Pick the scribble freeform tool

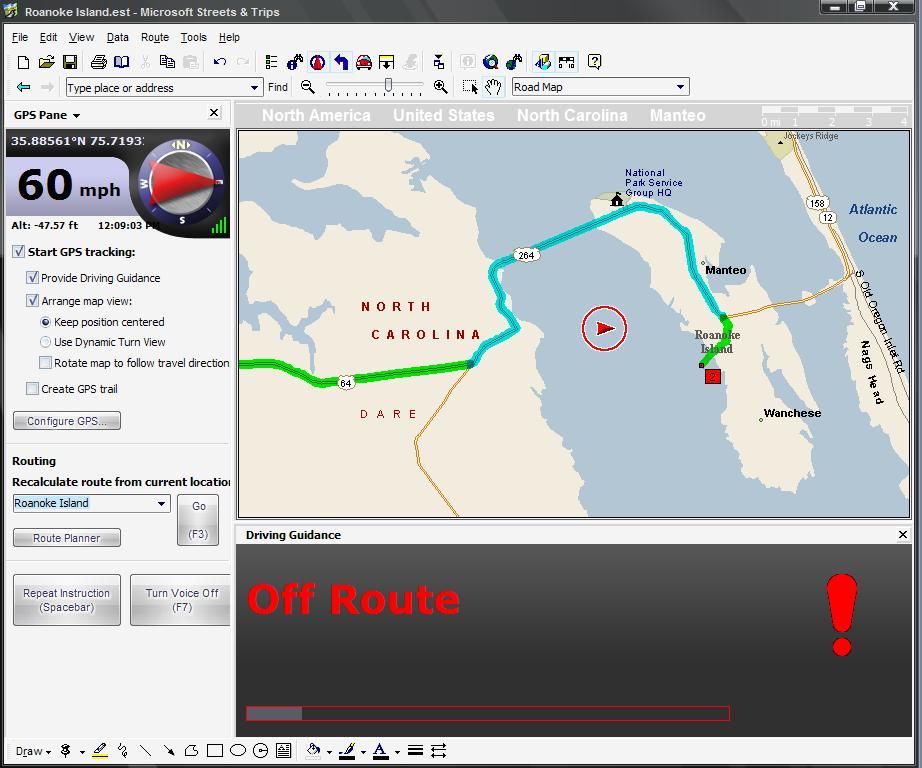pos(123,750)
